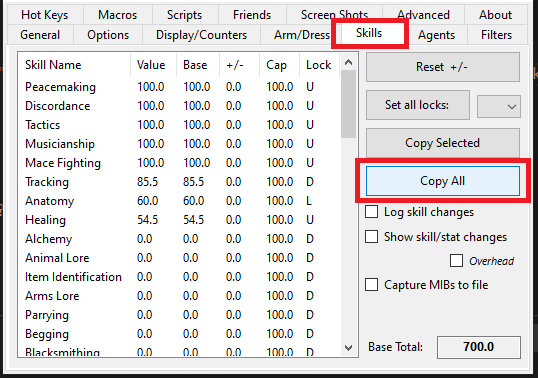Switch to the Advanced tab
Screen dimensions: 538x378
tap(423, 15)
